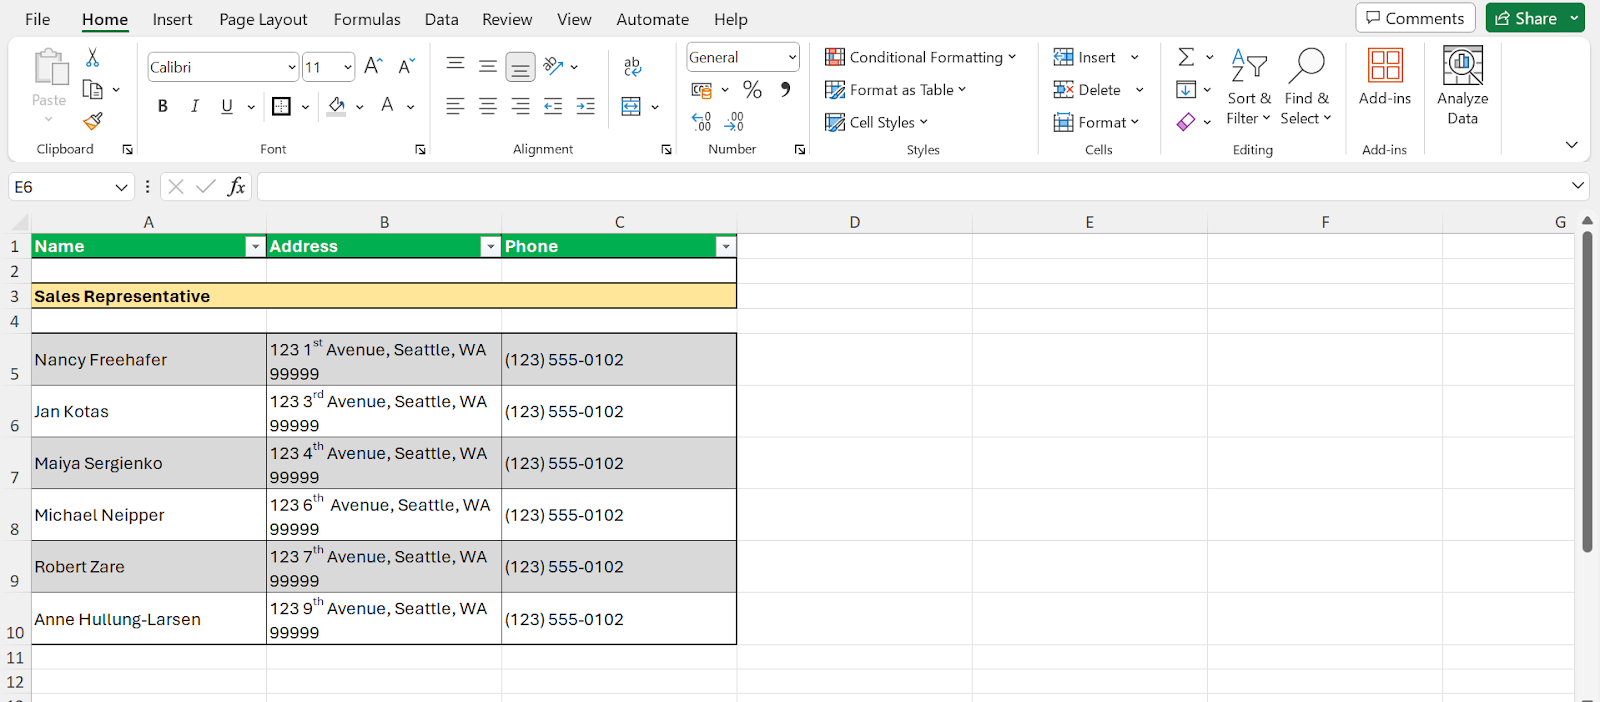Open the Name column filter dropdown
1600x702 pixels.
(x=255, y=247)
